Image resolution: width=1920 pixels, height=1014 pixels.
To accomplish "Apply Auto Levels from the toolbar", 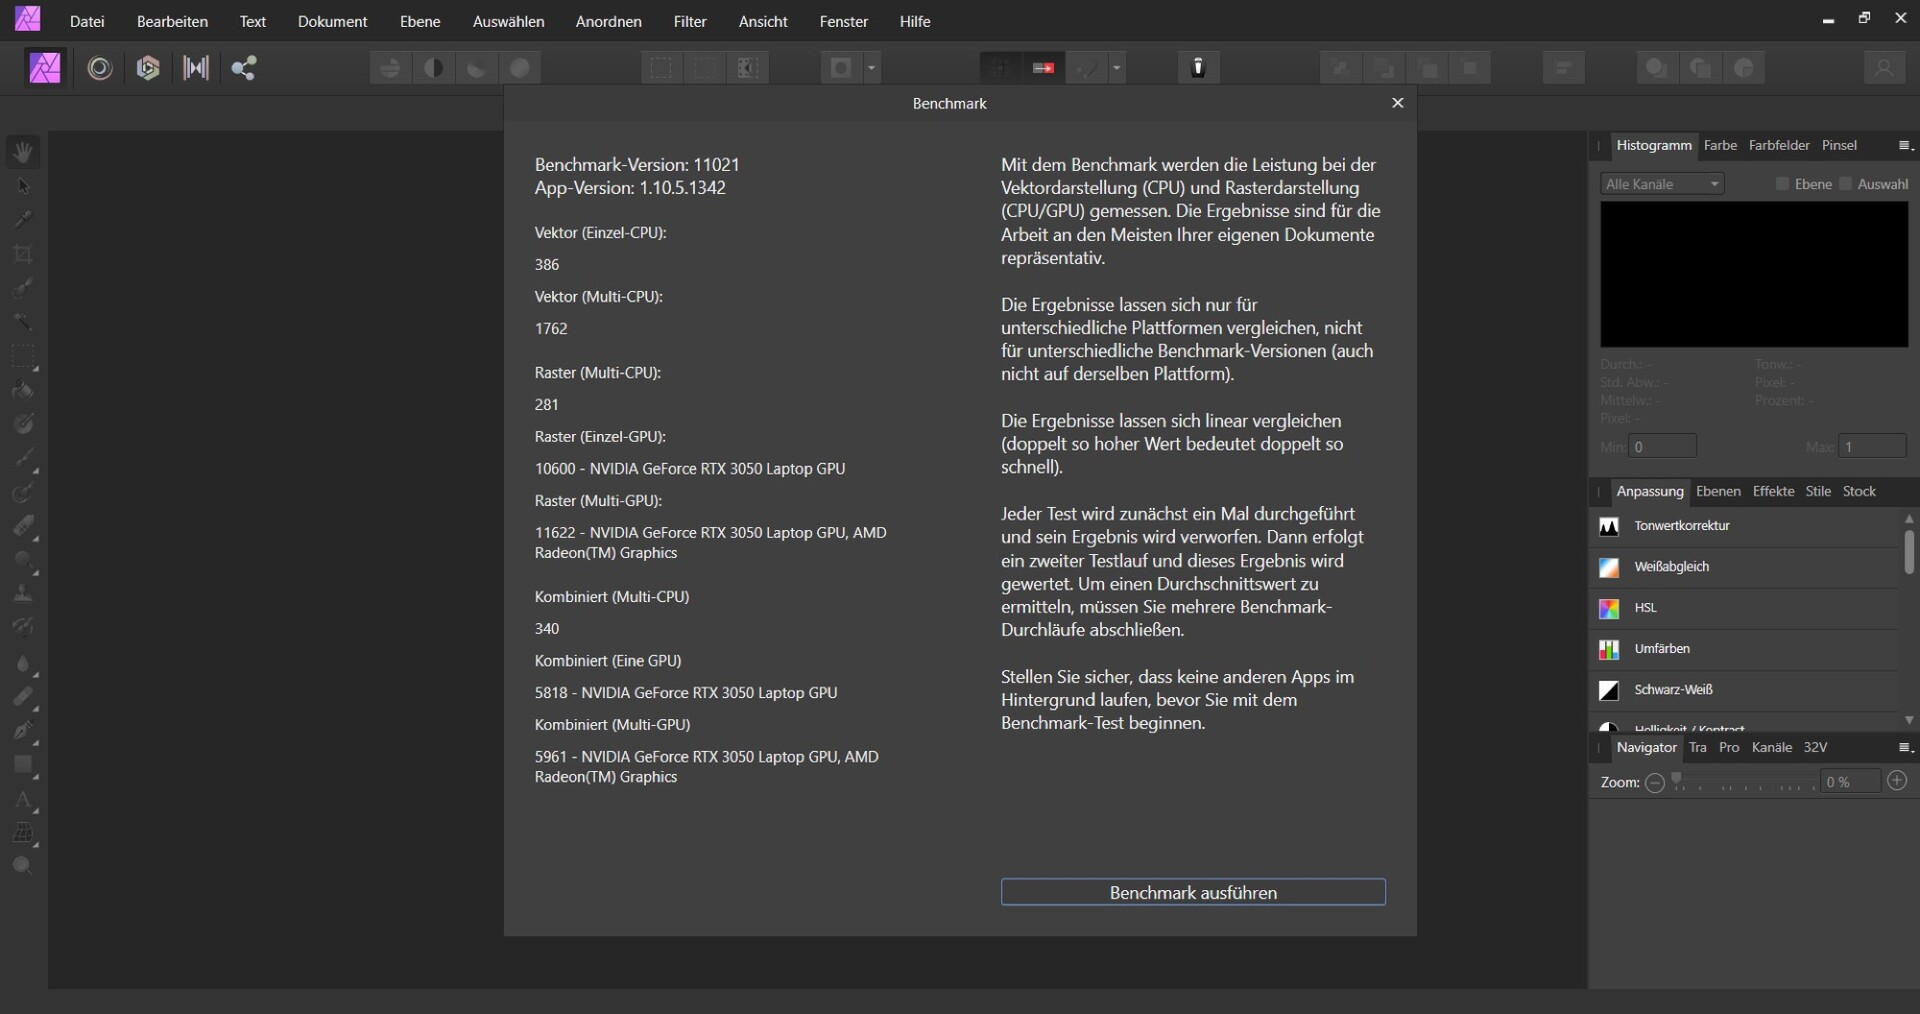I will pyautogui.click(x=390, y=68).
